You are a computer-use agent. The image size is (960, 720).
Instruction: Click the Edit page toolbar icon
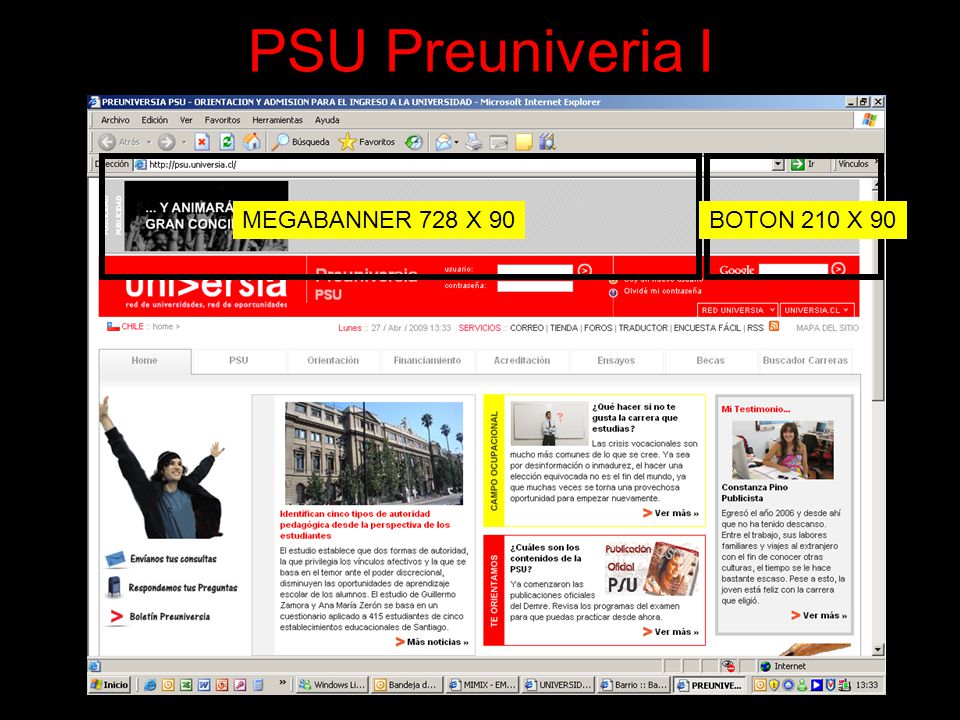pyautogui.click(x=498, y=143)
